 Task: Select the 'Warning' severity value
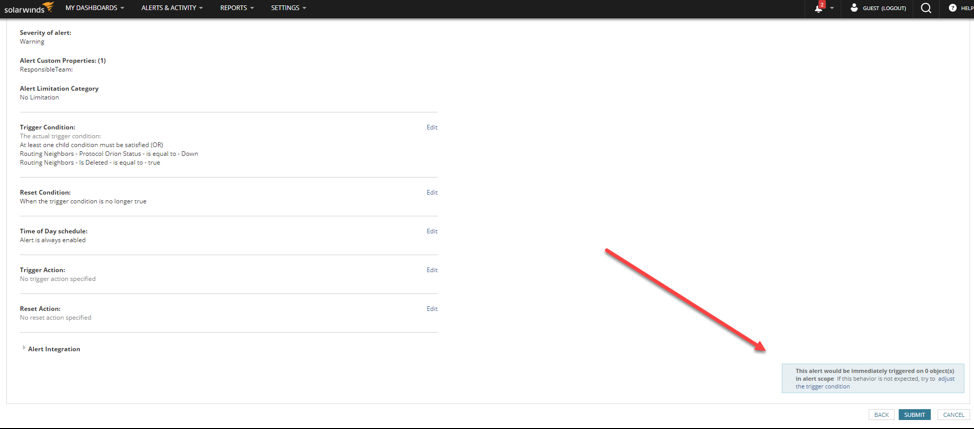[x=32, y=42]
